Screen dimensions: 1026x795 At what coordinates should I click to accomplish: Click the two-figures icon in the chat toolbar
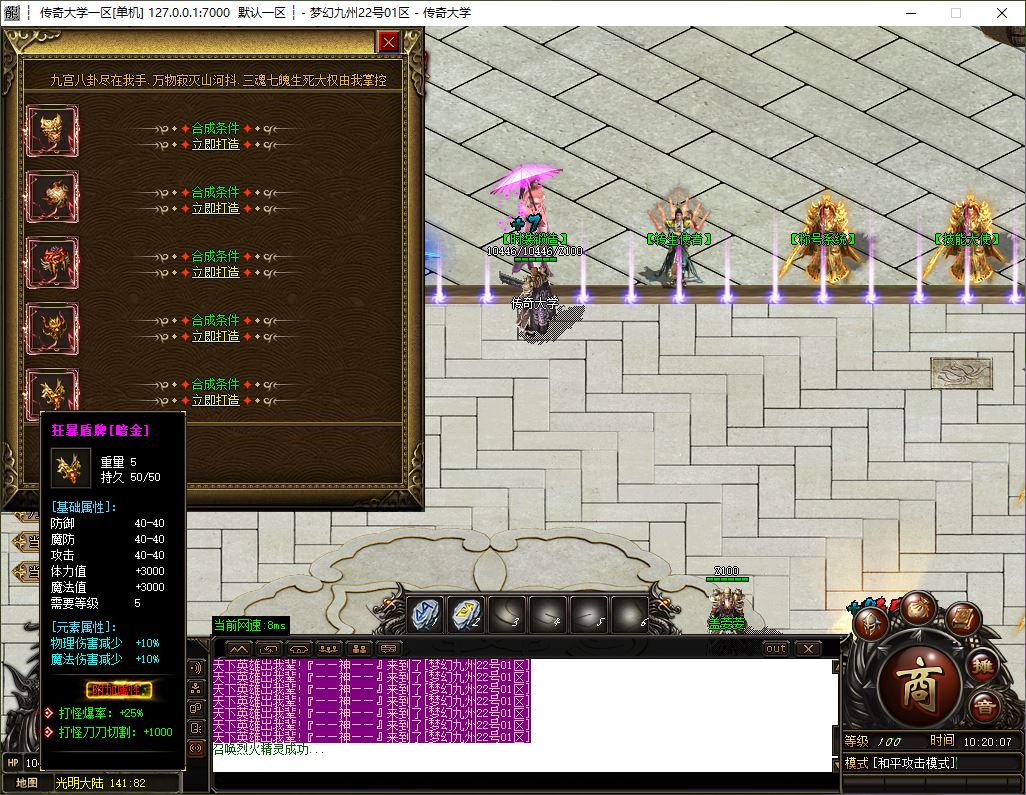[x=359, y=648]
